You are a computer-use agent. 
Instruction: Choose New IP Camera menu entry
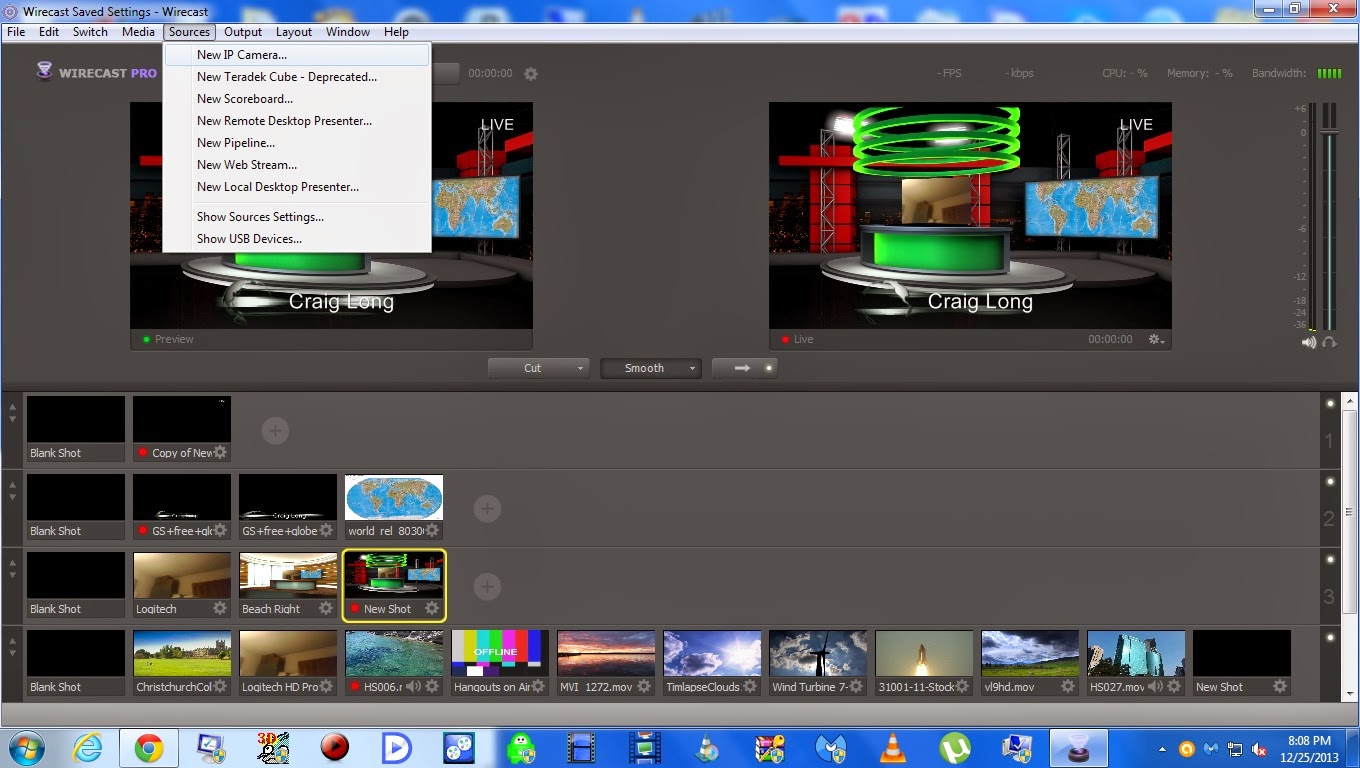[242, 55]
